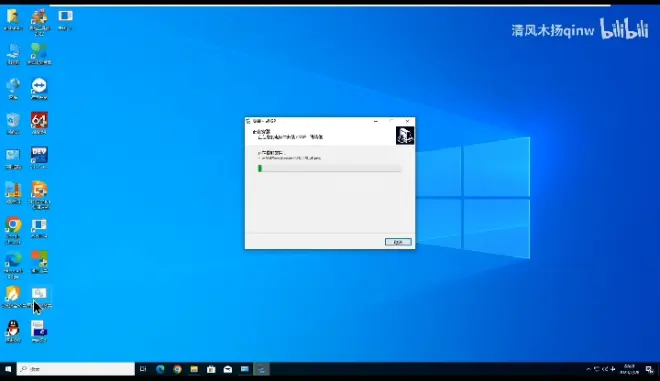Open Task View on the taskbar
Screen dimensions: 660x381
143,369
